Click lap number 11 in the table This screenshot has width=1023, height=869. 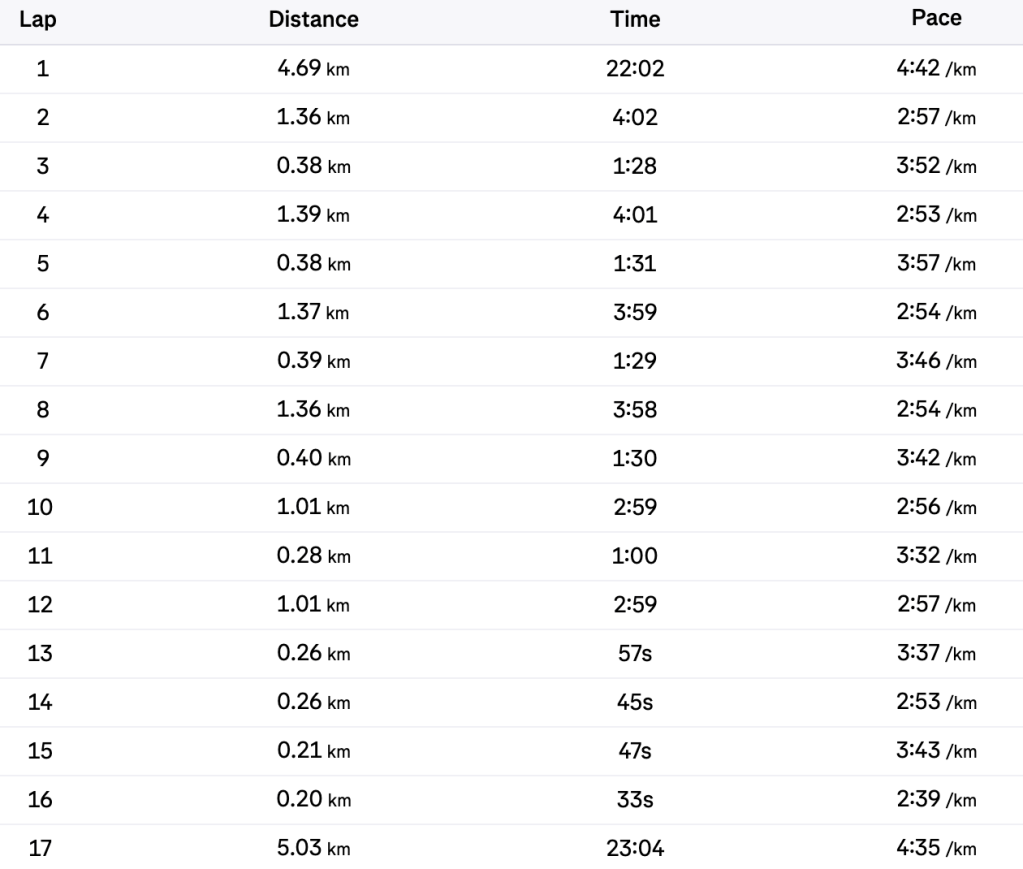pyautogui.click(x=42, y=556)
